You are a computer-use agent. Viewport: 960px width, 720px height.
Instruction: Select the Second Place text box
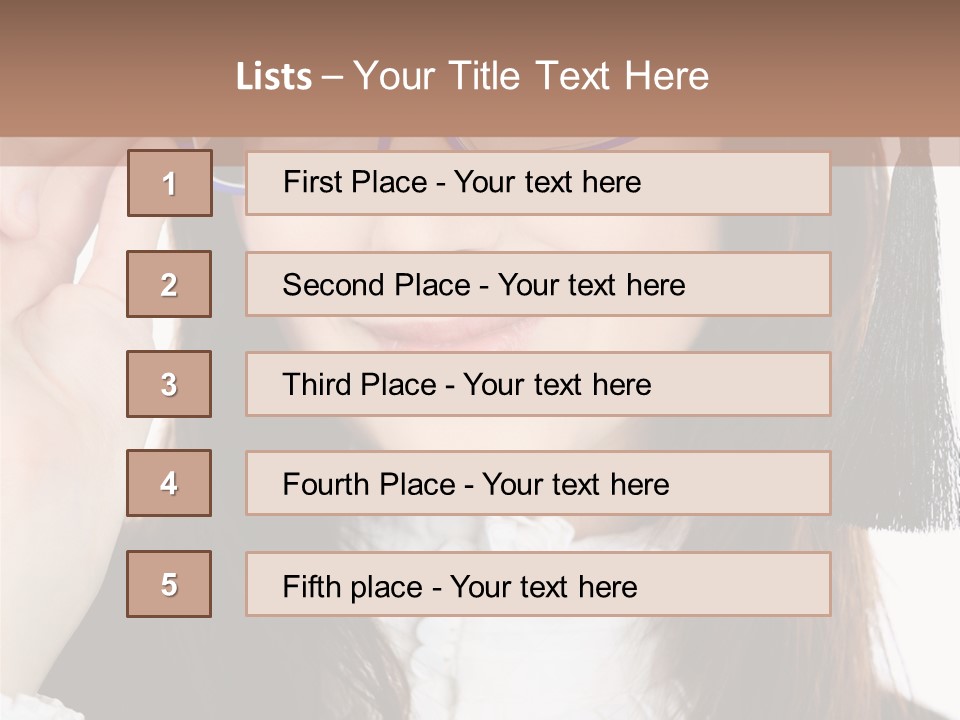[538, 284]
